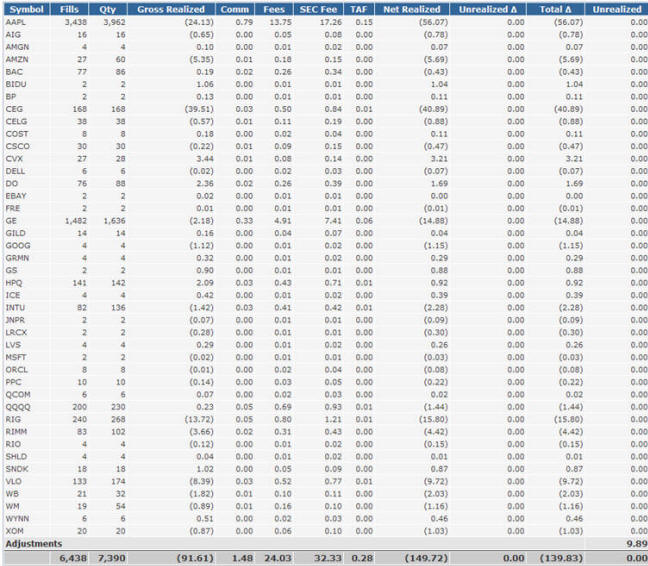Select the INTU symbol
This screenshot has width=648, height=566.
[x=15, y=308]
